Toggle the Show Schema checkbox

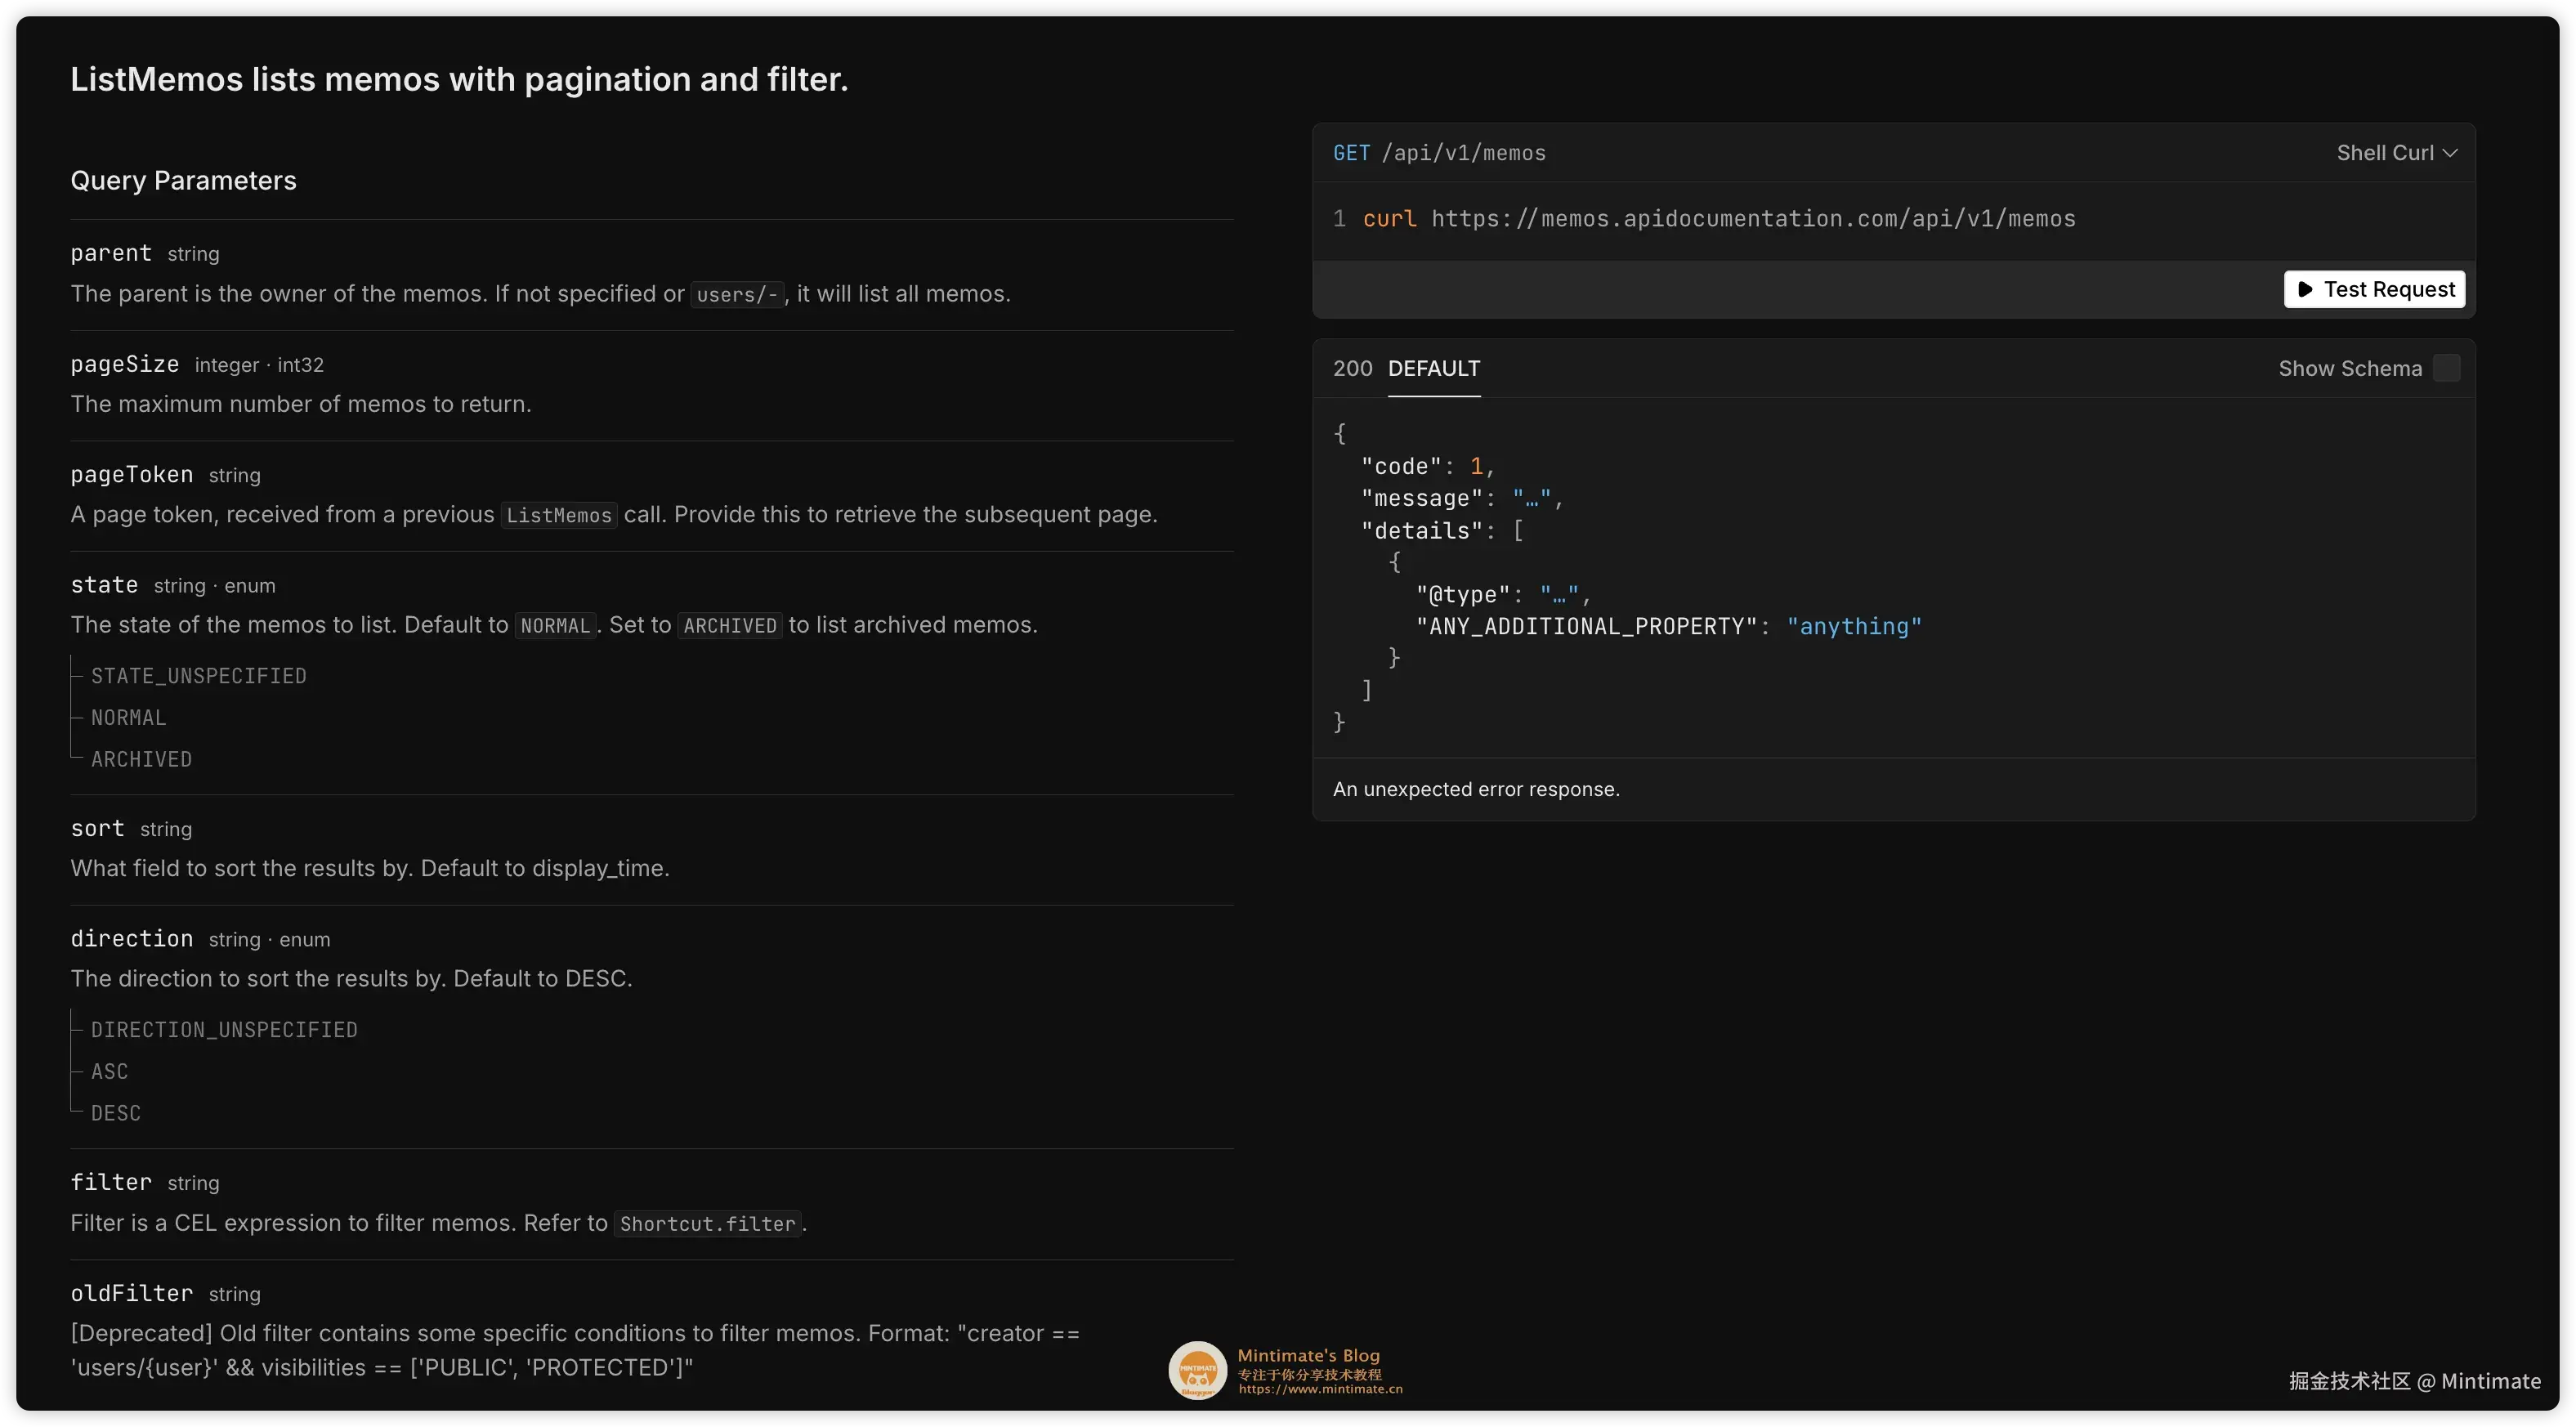(2446, 368)
